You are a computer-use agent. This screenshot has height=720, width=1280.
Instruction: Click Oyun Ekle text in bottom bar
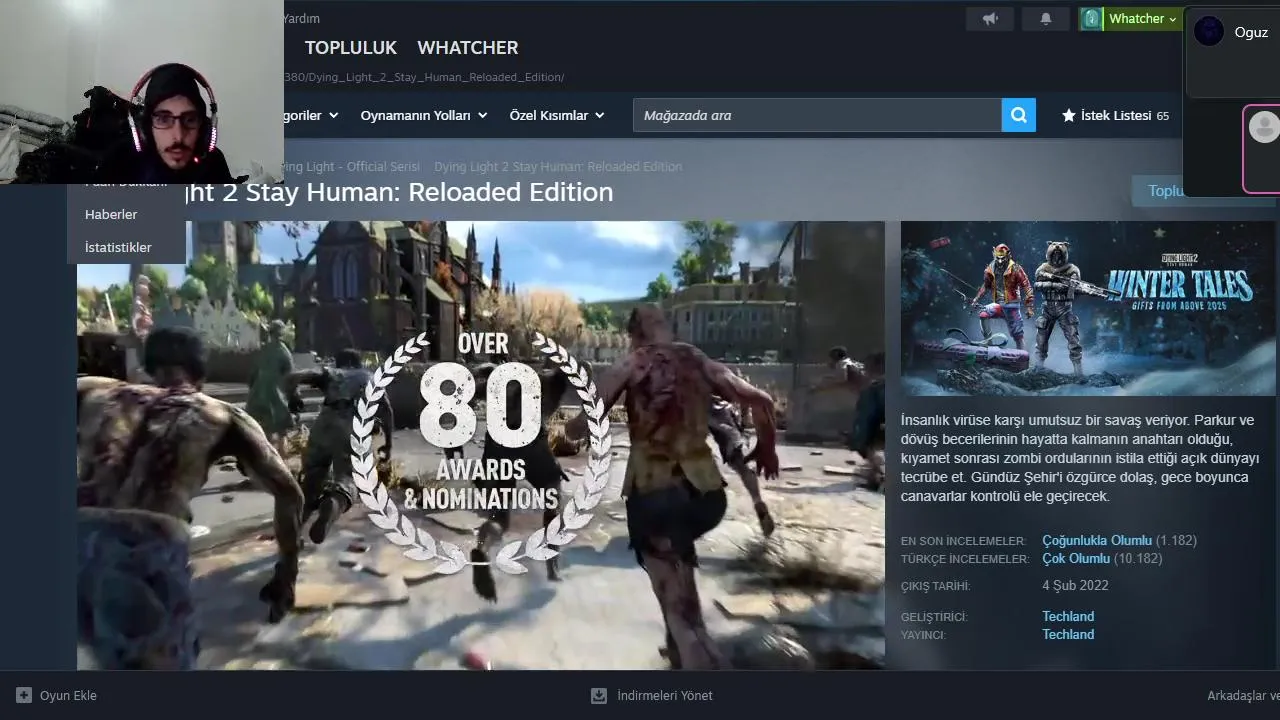coord(68,695)
